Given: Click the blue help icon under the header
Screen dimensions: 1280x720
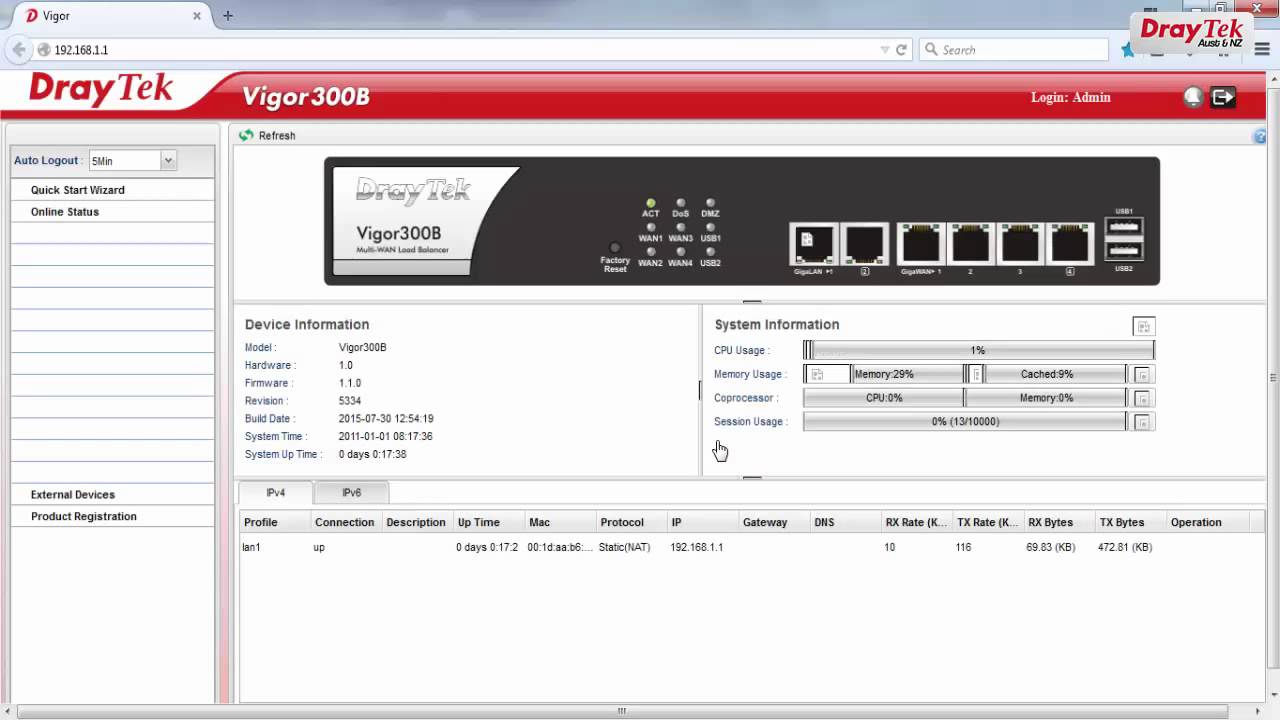Looking at the screenshot, I should click(x=1260, y=136).
